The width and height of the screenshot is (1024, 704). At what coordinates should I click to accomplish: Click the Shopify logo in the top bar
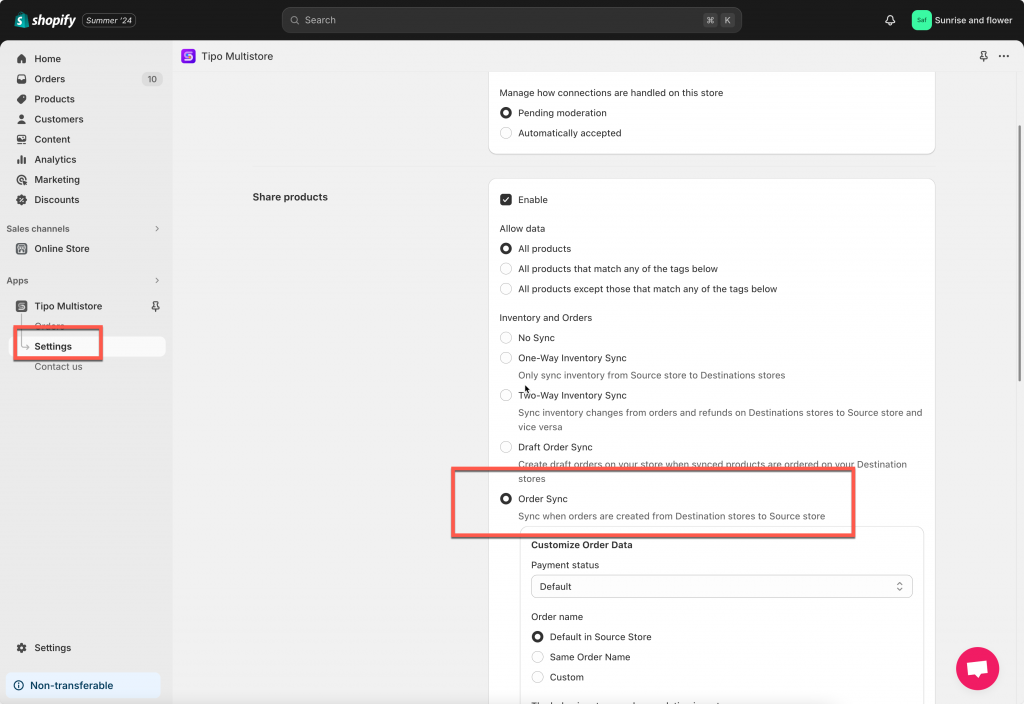[45, 20]
